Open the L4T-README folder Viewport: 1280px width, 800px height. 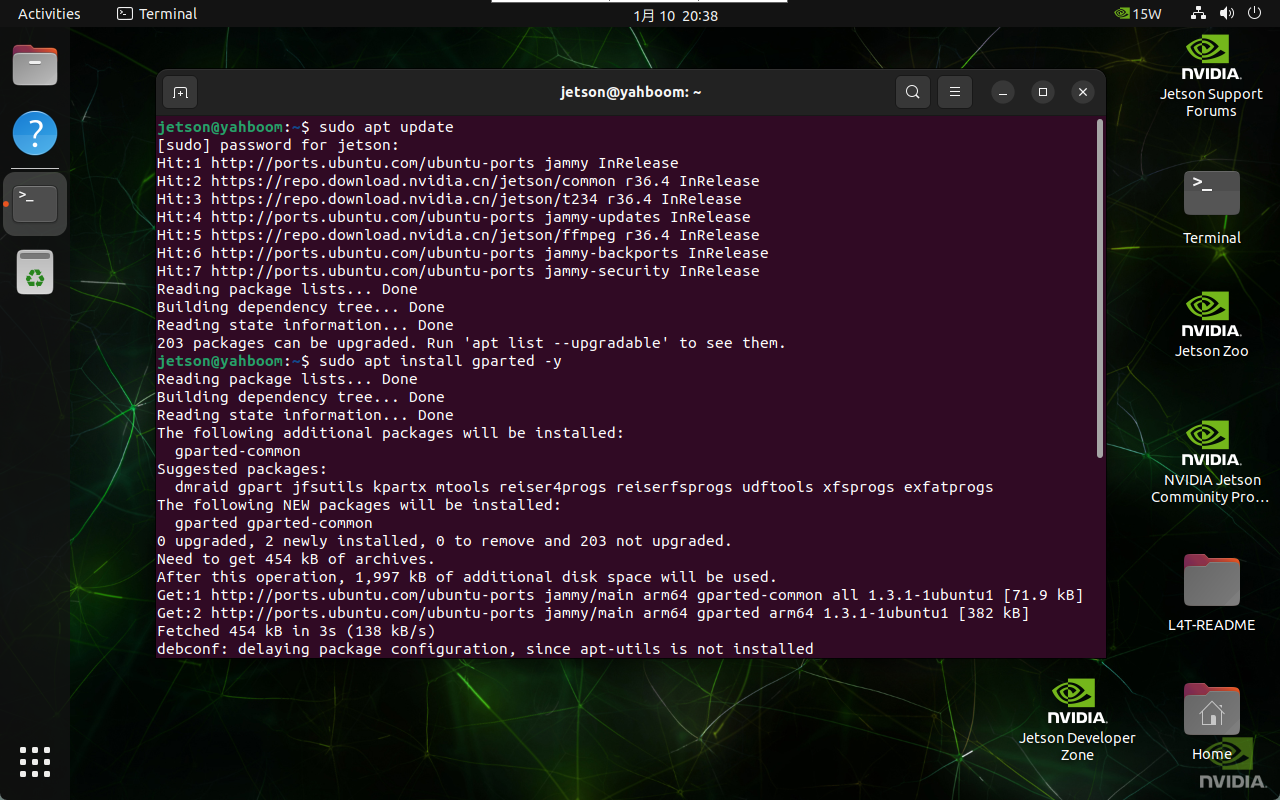coord(1211,590)
